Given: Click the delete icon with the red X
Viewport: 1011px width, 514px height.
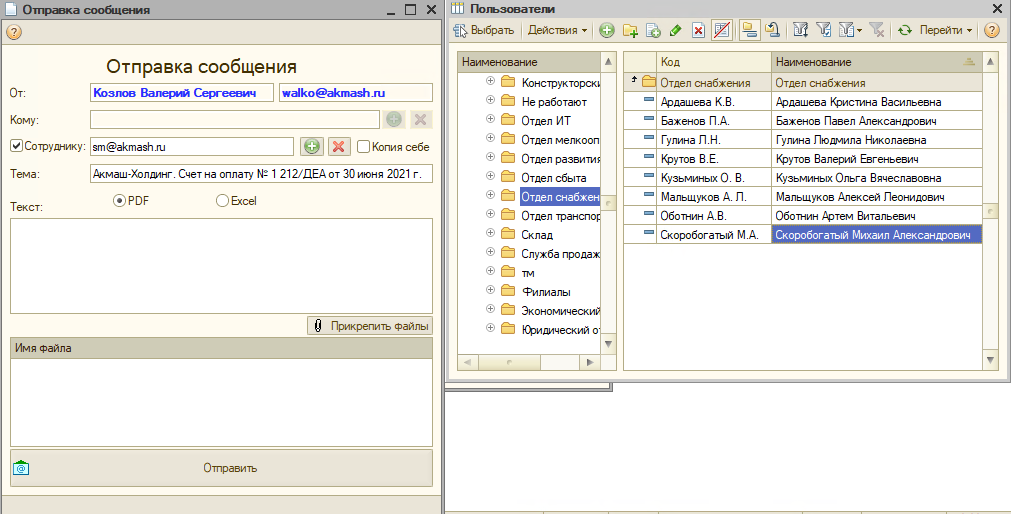Looking at the screenshot, I should [x=698, y=30].
